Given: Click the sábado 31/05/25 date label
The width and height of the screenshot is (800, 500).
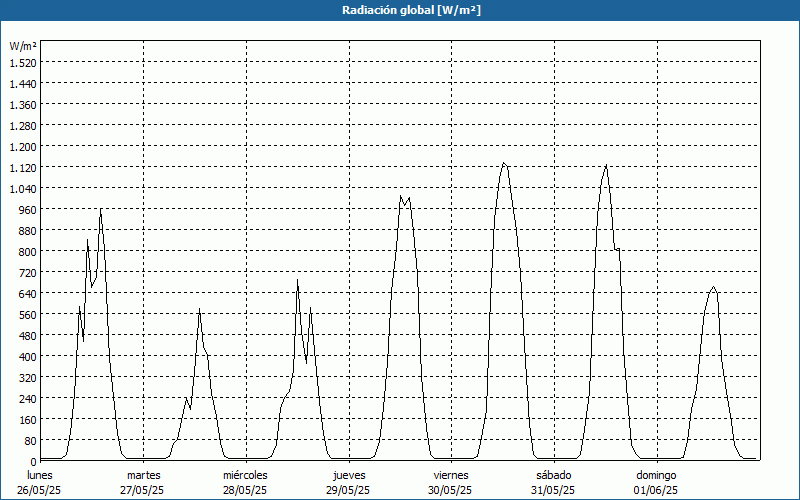Looking at the screenshot, I should point(554,483).
